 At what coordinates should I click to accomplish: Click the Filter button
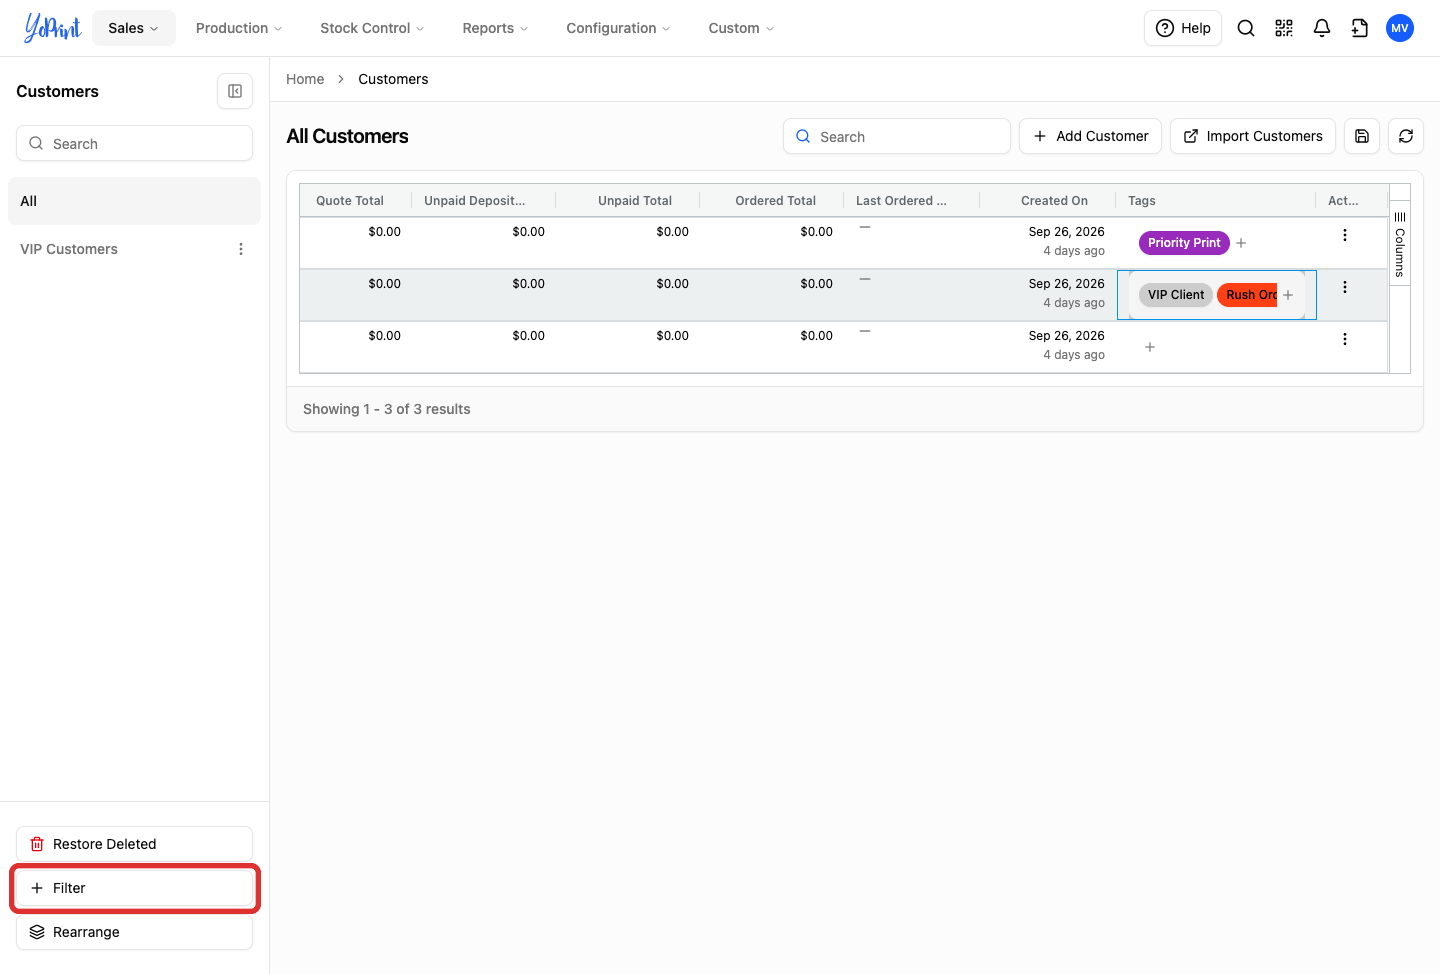pos(134,888)
